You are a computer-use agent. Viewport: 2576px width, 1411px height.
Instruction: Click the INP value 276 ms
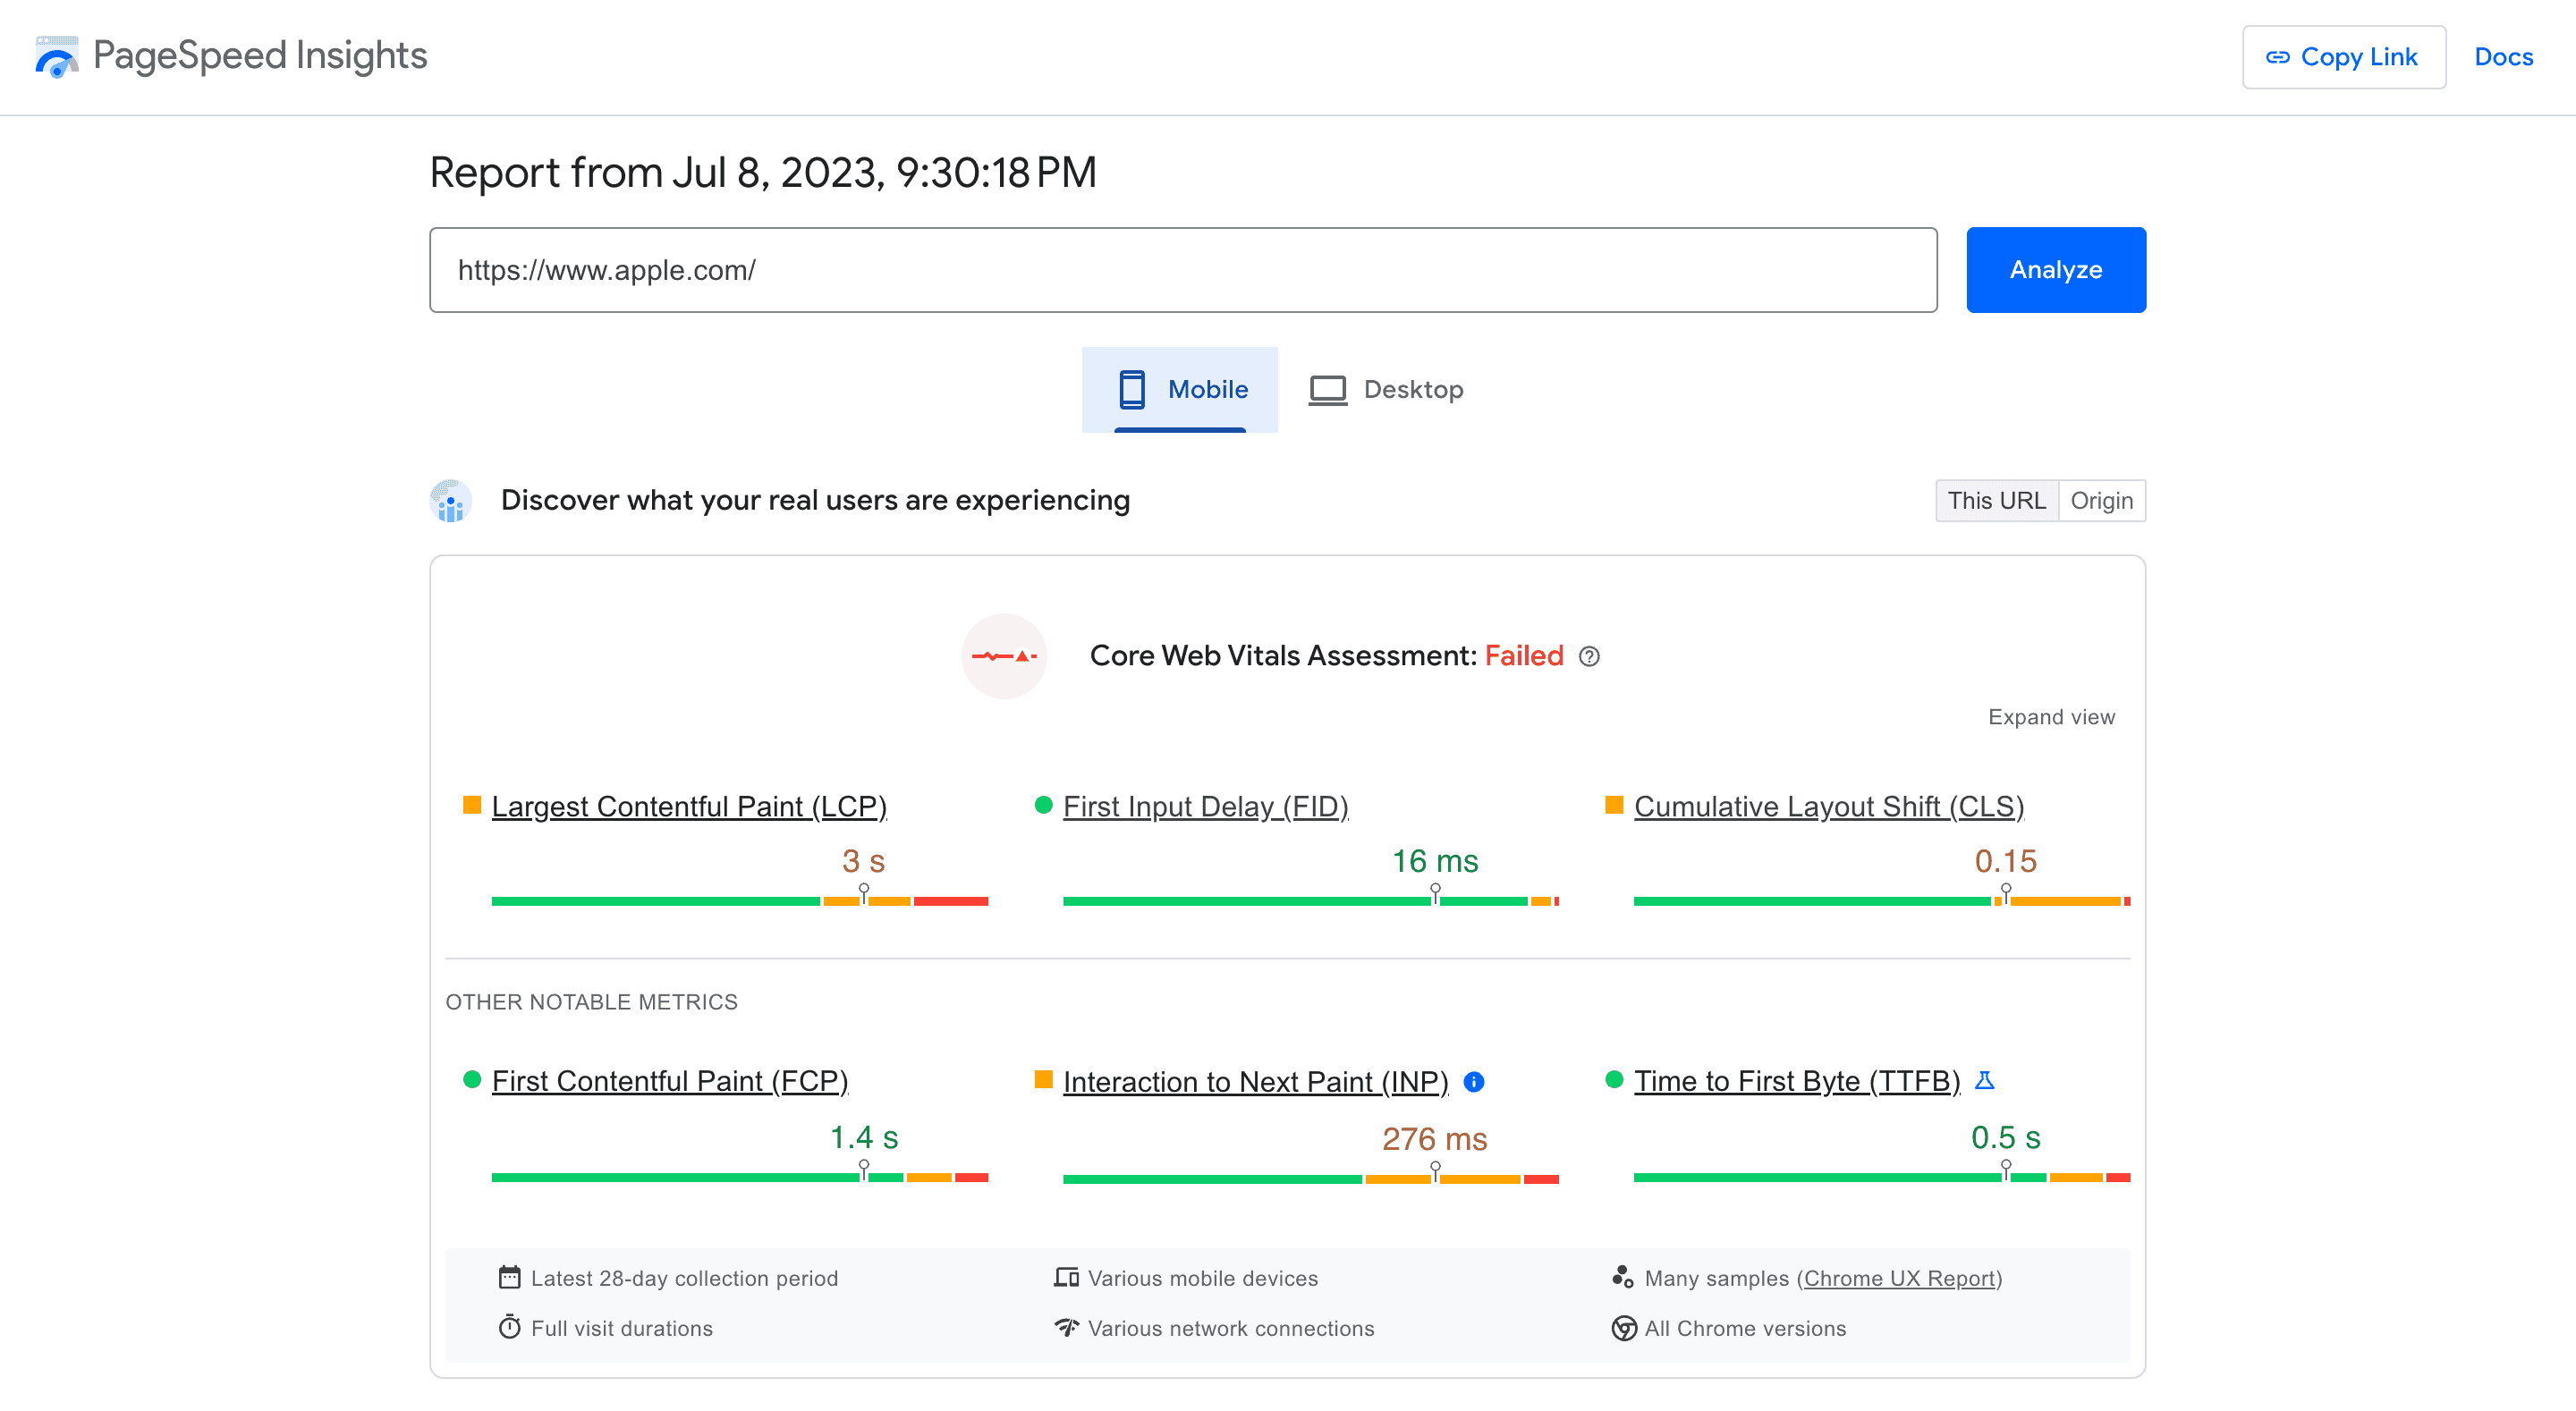1435,1139
